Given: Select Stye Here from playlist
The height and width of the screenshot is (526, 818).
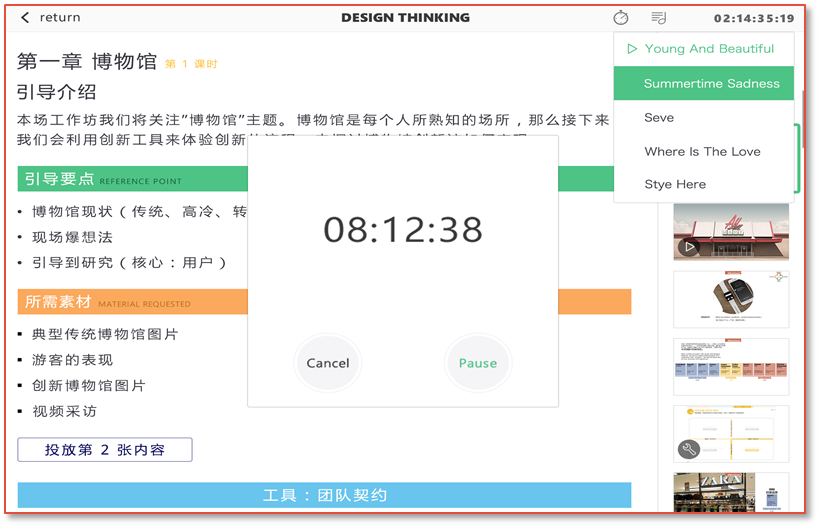Looking at the screenshot, I should 675,185.
